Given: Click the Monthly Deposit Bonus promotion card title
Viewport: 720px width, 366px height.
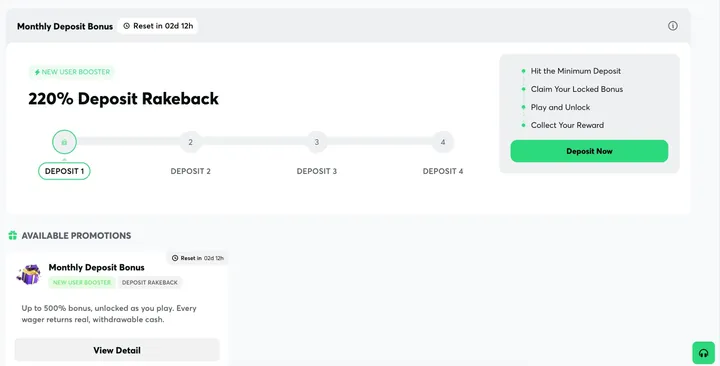Looking at the screenshot, I should tap(96, 267).
